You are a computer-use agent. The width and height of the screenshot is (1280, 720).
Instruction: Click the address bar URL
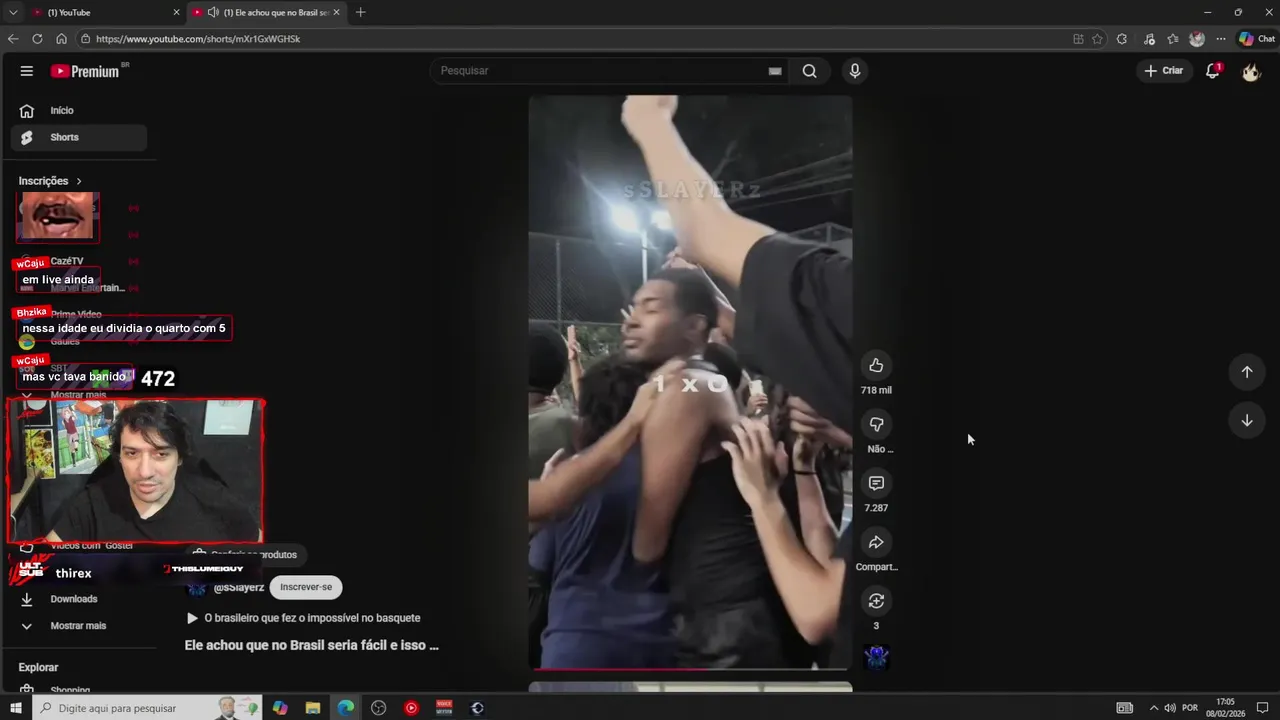pos(198,39)
